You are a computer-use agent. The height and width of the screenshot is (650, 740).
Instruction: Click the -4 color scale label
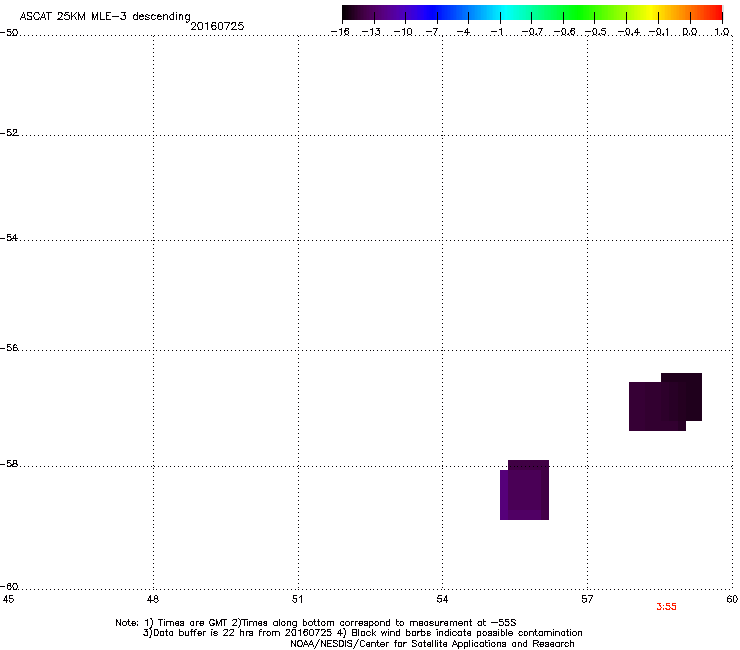point(465,32)
